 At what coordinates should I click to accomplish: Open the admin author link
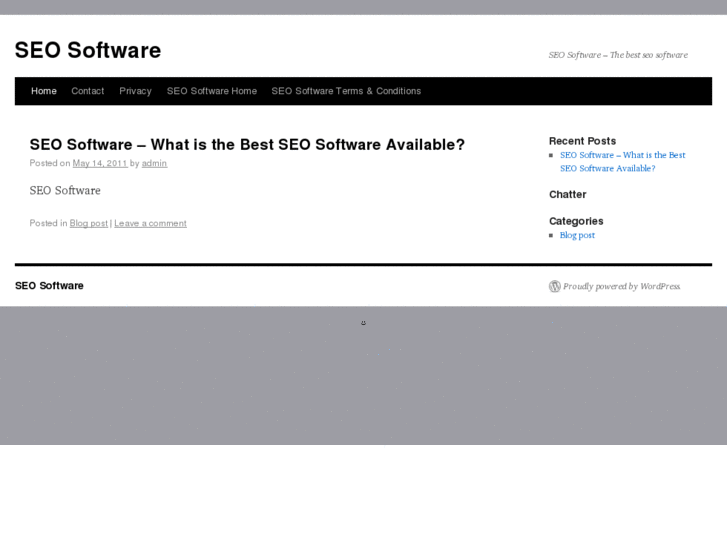point(154,163)
